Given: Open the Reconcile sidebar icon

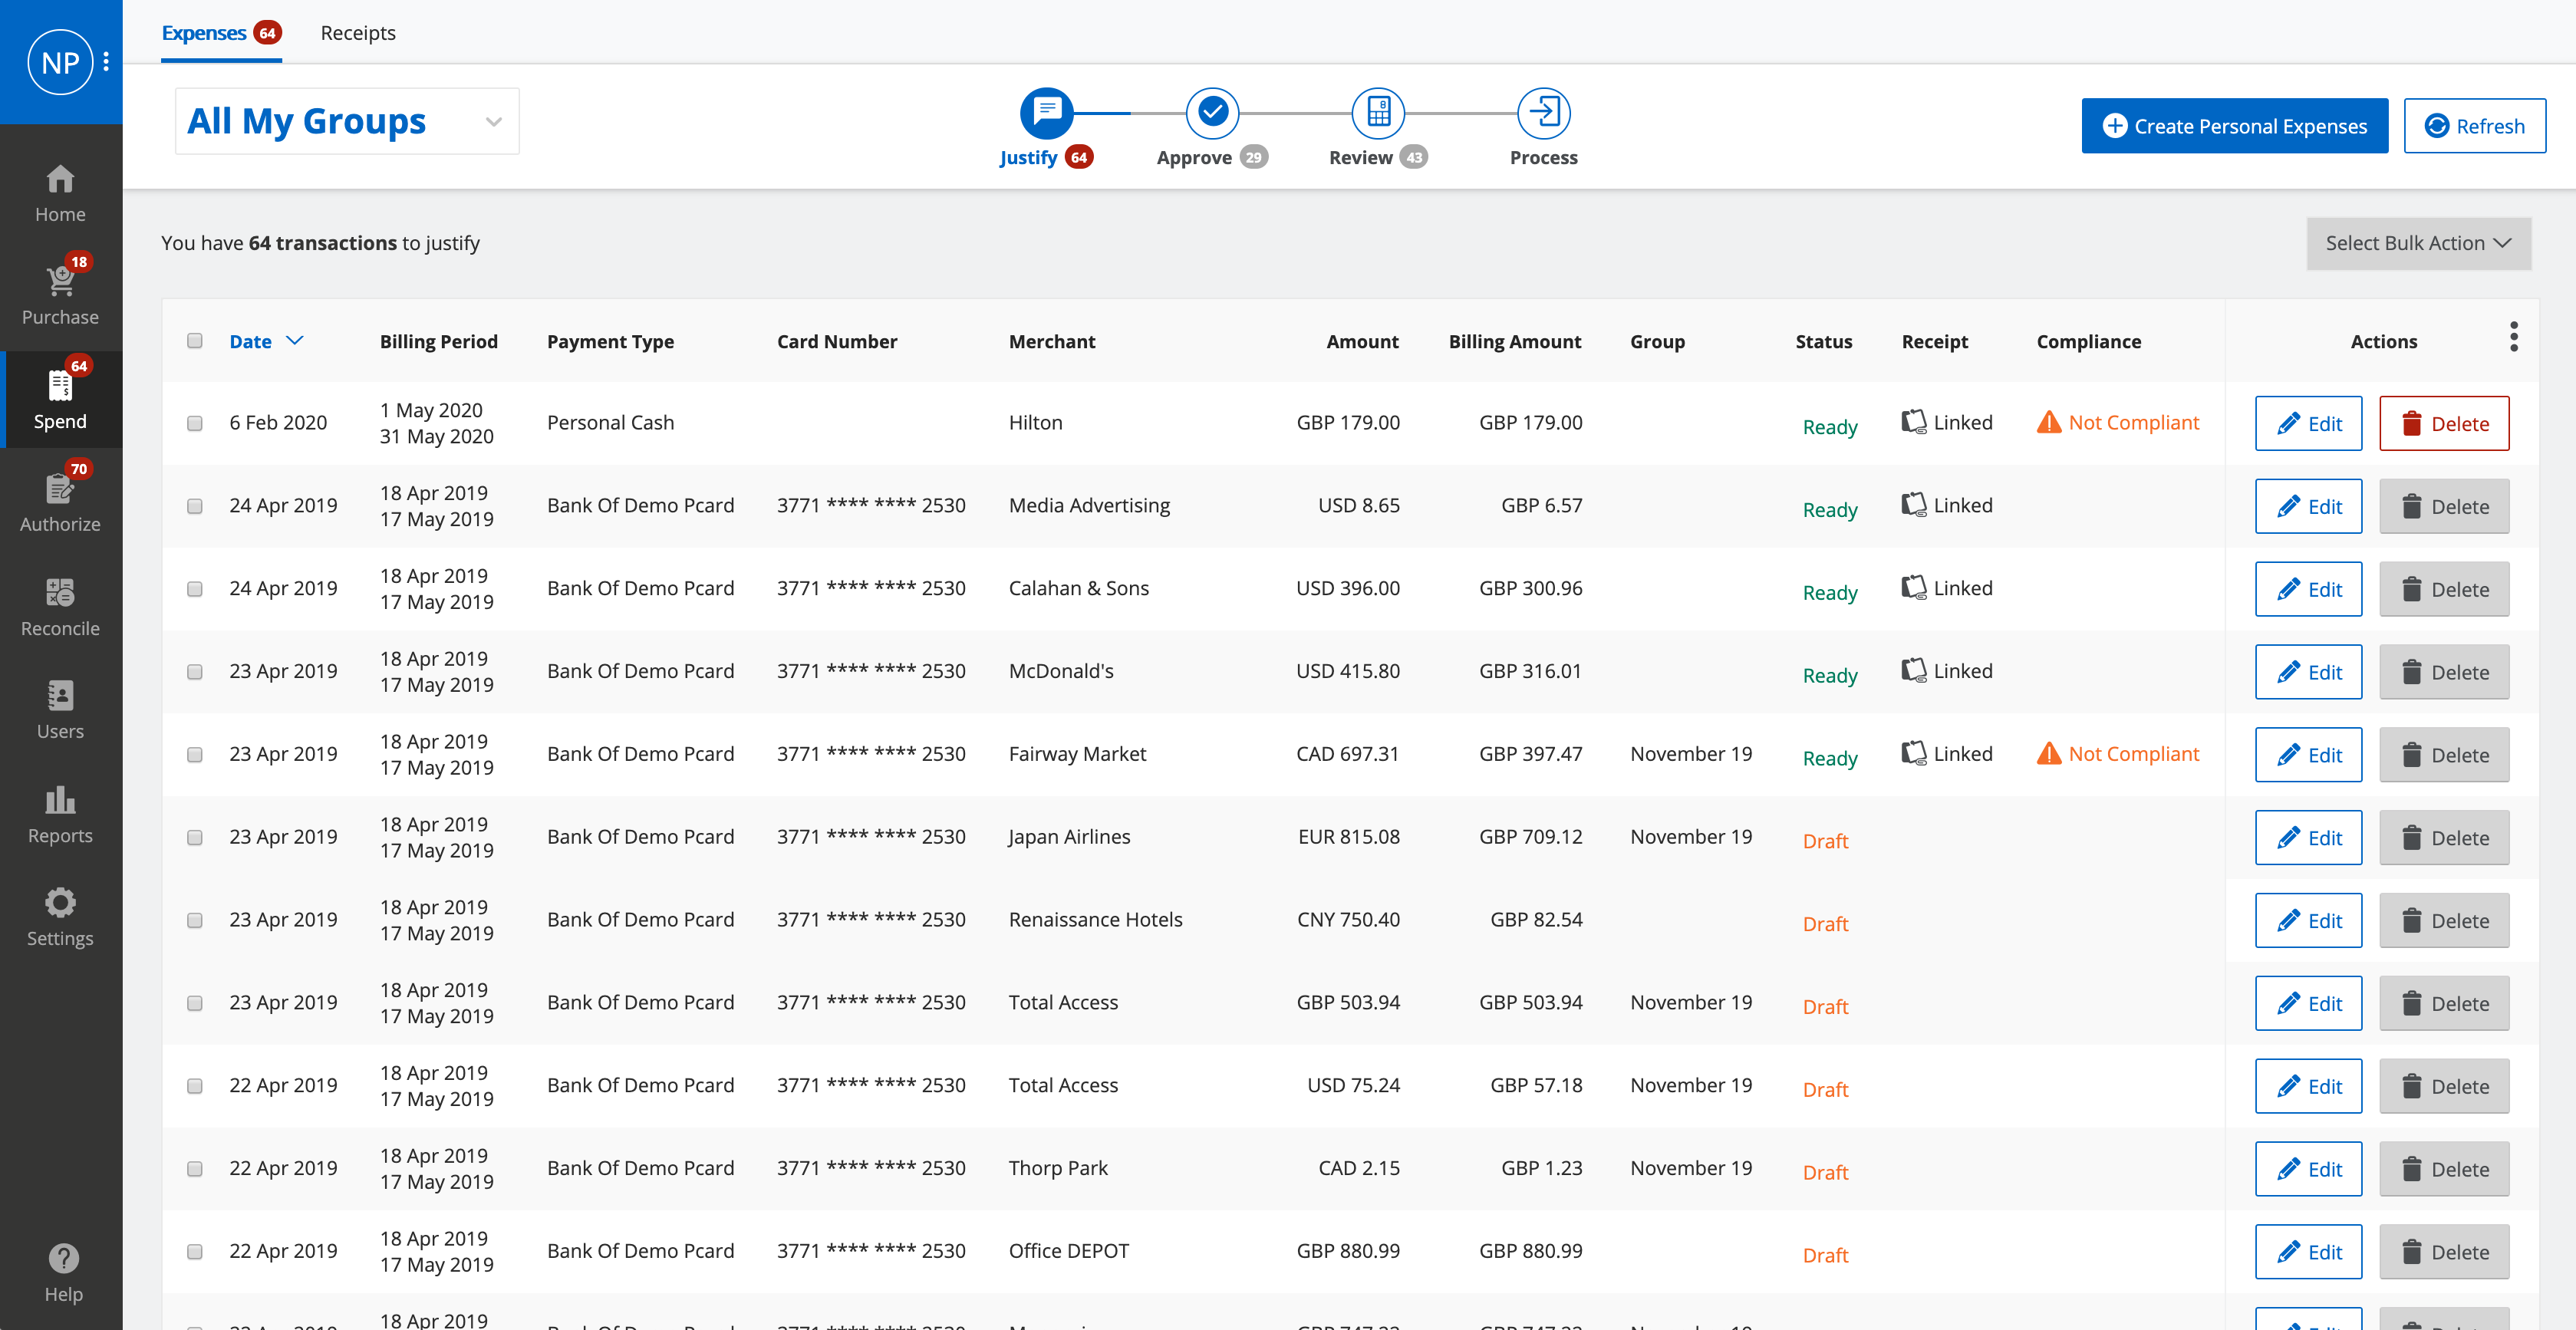Looking at the screenshot, I should [x=60, y=593].
